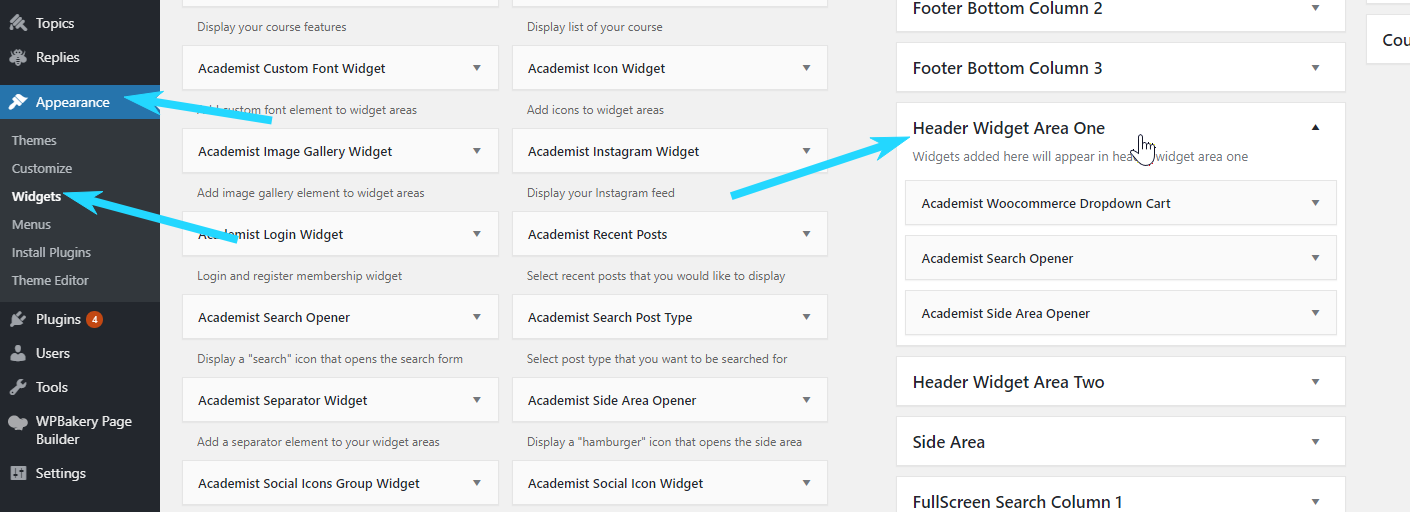Click the Appearance paintbrush icon
Image resolution: width=1410 pixels, height=512 pixels.
(x=18, y=102)
